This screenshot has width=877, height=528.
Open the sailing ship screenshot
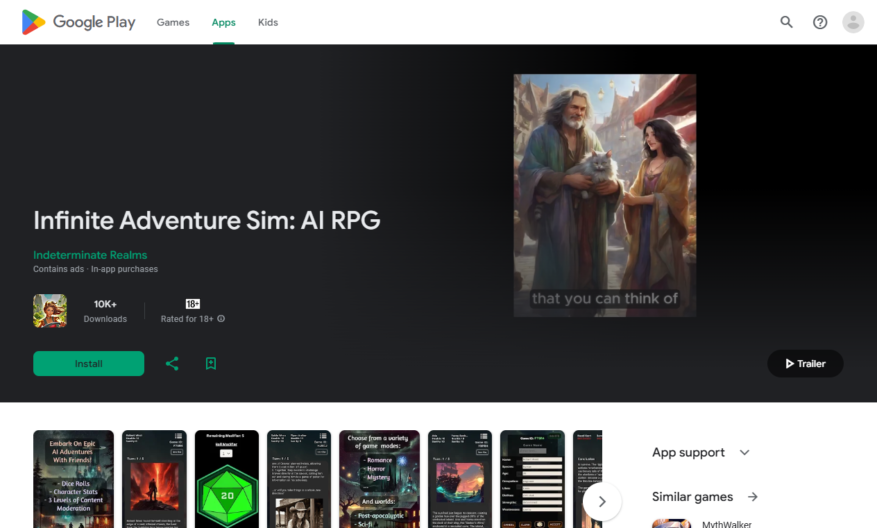(460, 479)
